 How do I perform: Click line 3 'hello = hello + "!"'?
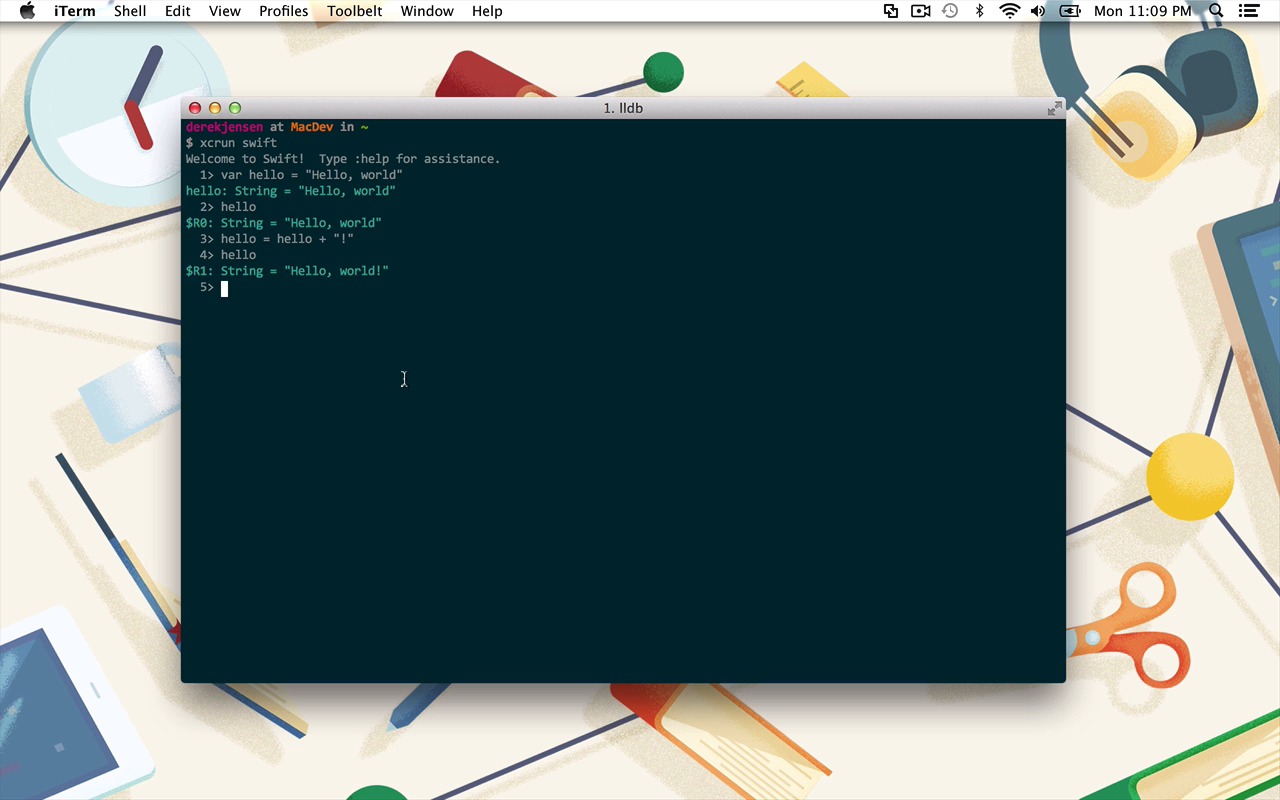(x=277, y=239)
